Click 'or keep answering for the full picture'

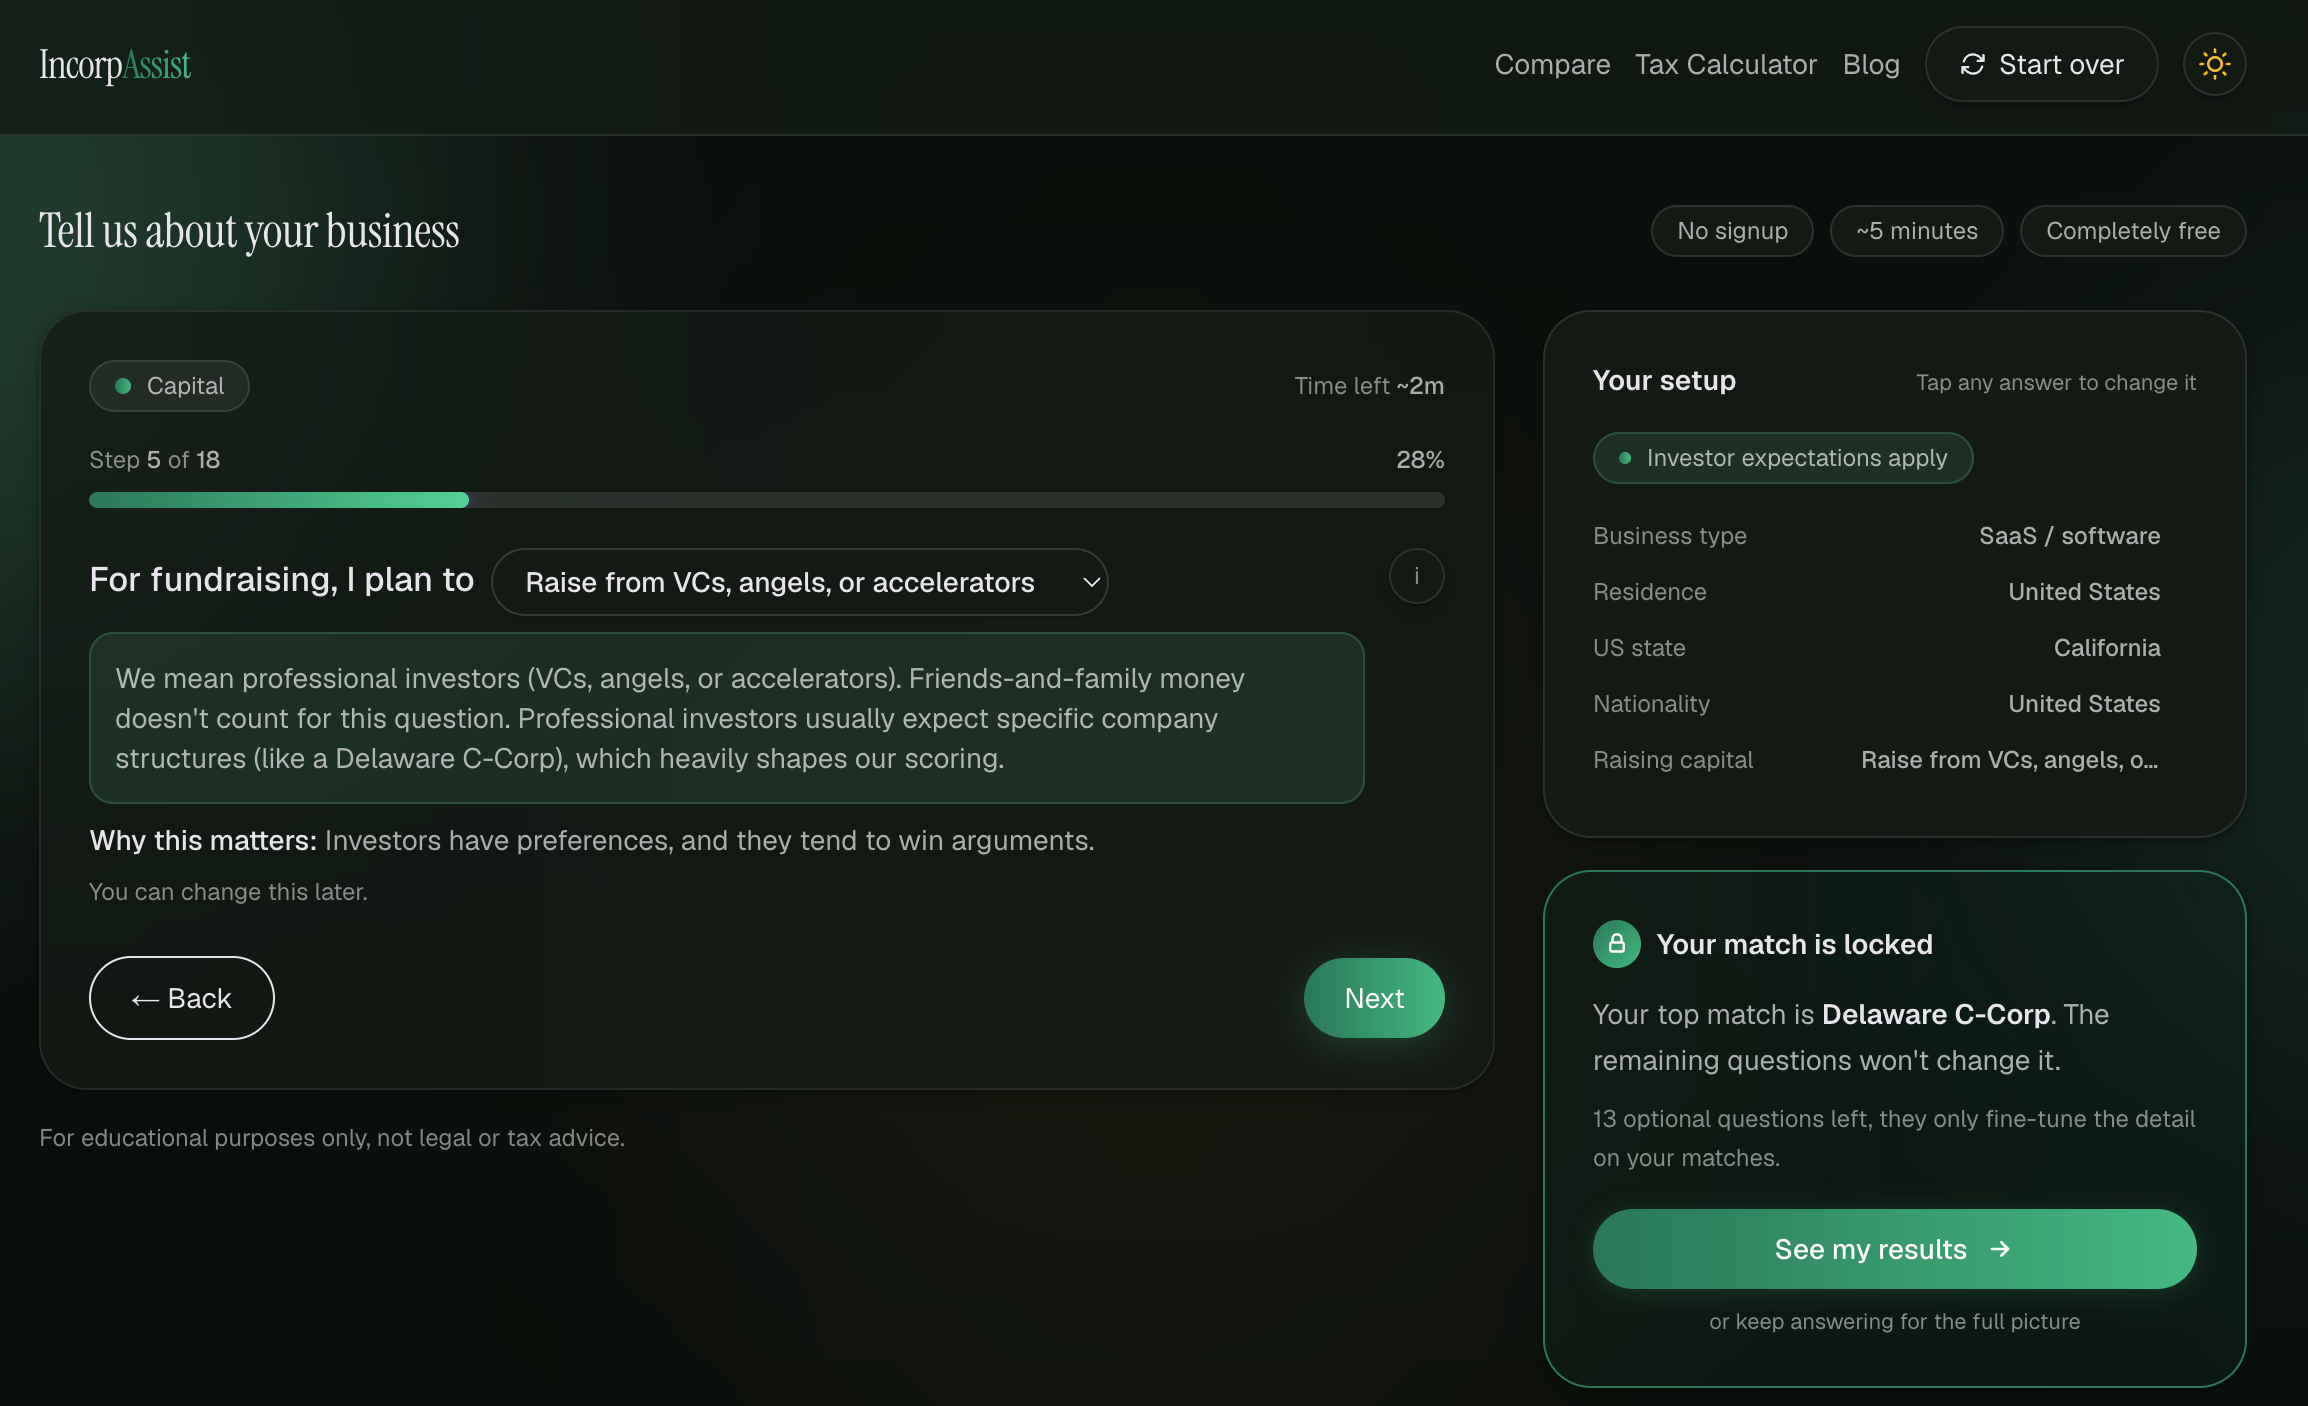tap(1894, 1322)
